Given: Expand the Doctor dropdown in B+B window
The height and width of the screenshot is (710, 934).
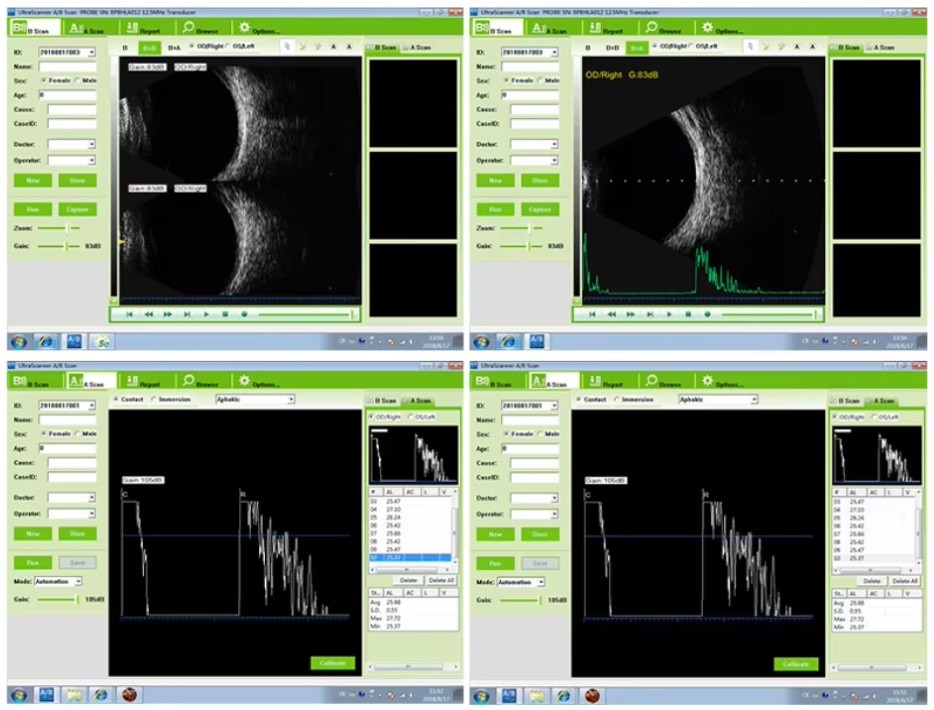Looking at the screenshot, I should coord(92,144).
